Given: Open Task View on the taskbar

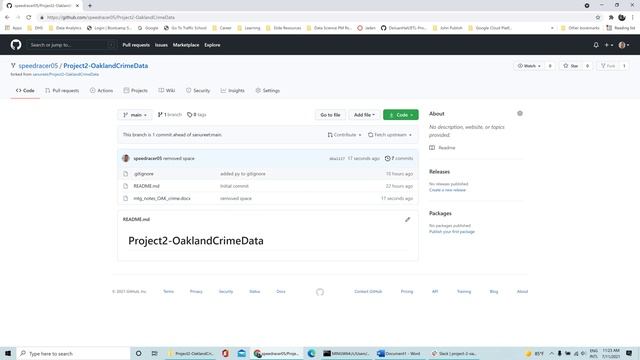Looking at the screenshot, I should pyautogui.click(x=154, y=353).
